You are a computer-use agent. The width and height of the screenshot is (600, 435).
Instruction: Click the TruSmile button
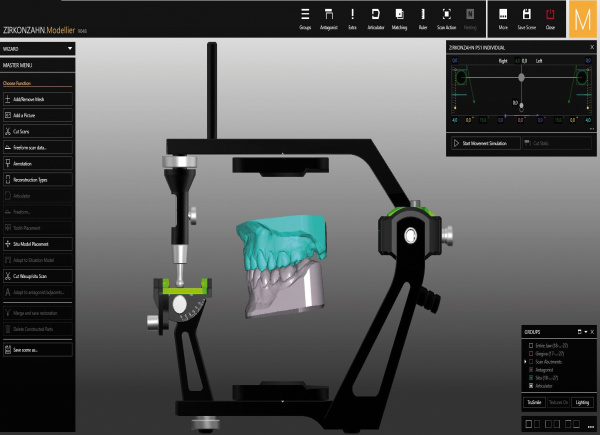[534, 402]
